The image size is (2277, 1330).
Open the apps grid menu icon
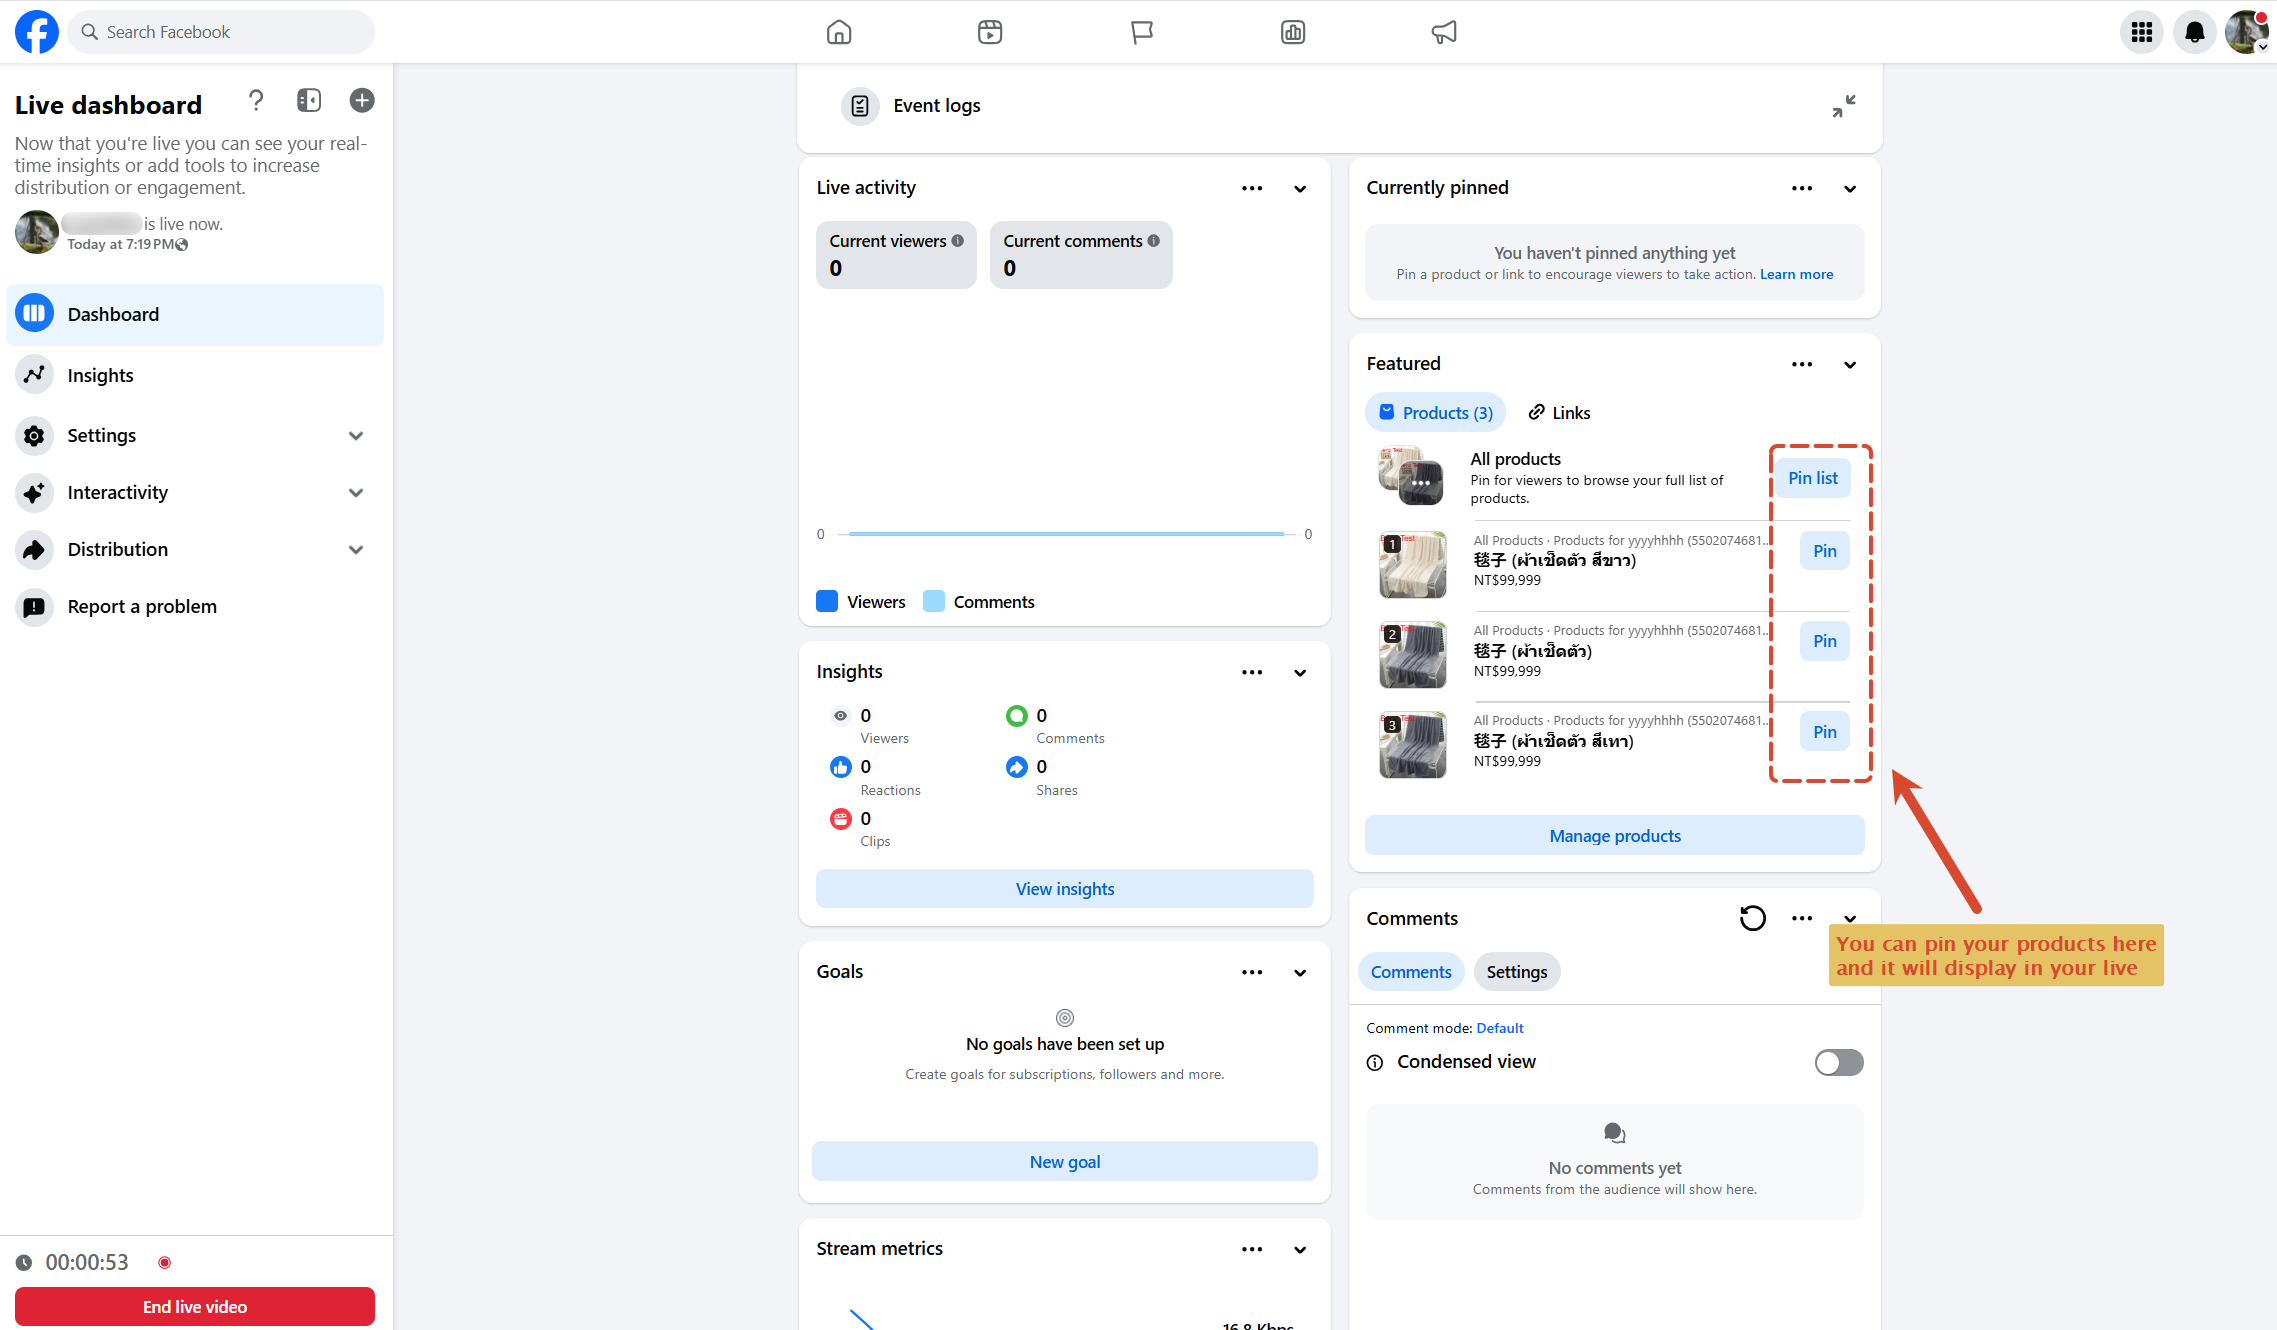click(2141, 32)
